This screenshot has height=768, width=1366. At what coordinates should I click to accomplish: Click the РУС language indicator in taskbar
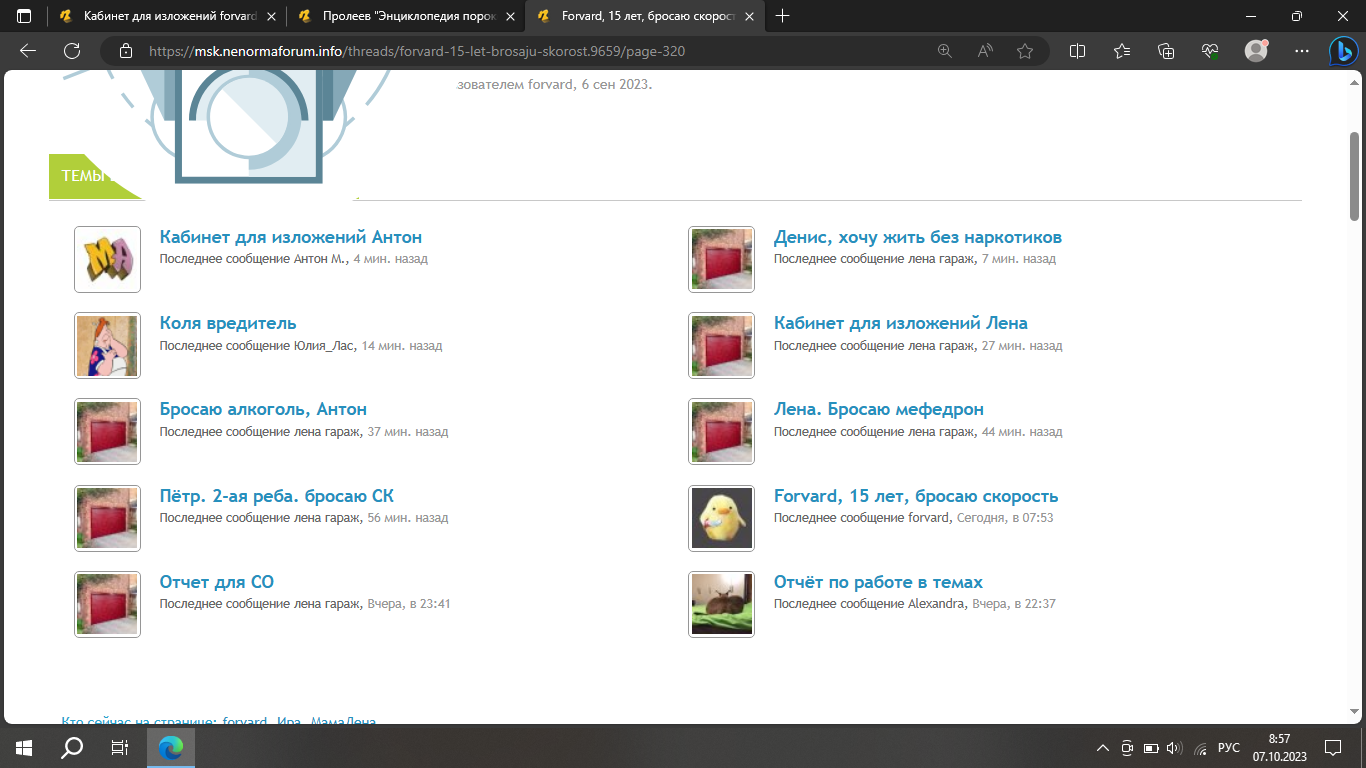[x=1229, y=748]
